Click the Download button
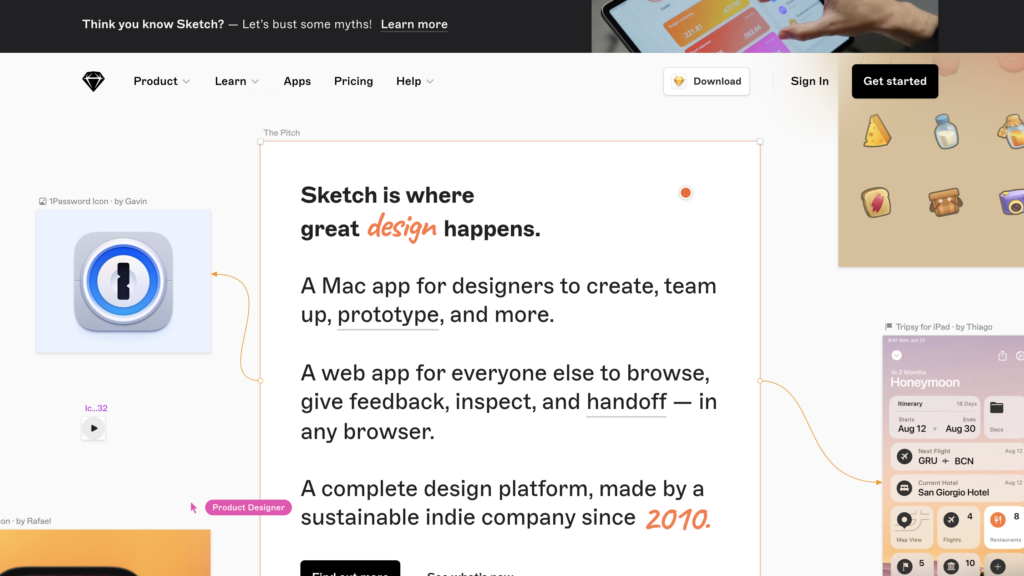The image size is (1024, 576). pyautogui.click(x=707, y=81)
